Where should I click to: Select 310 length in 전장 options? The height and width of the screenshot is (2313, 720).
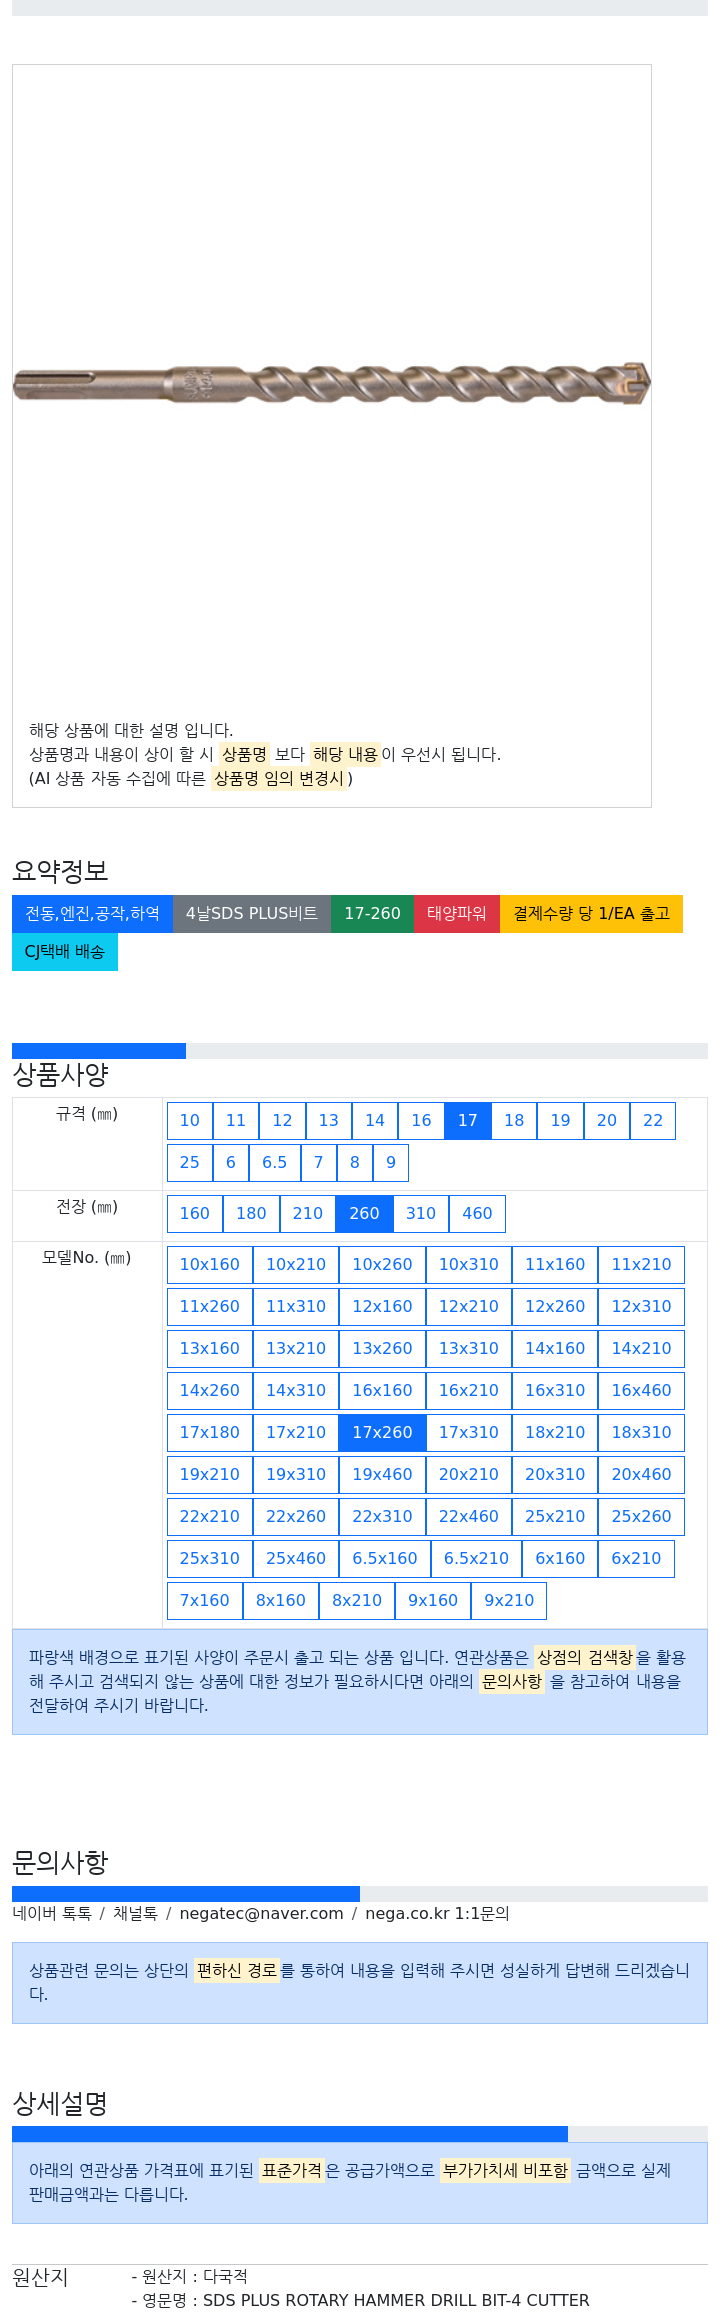pyautogui.click(x=421, y=1214)
